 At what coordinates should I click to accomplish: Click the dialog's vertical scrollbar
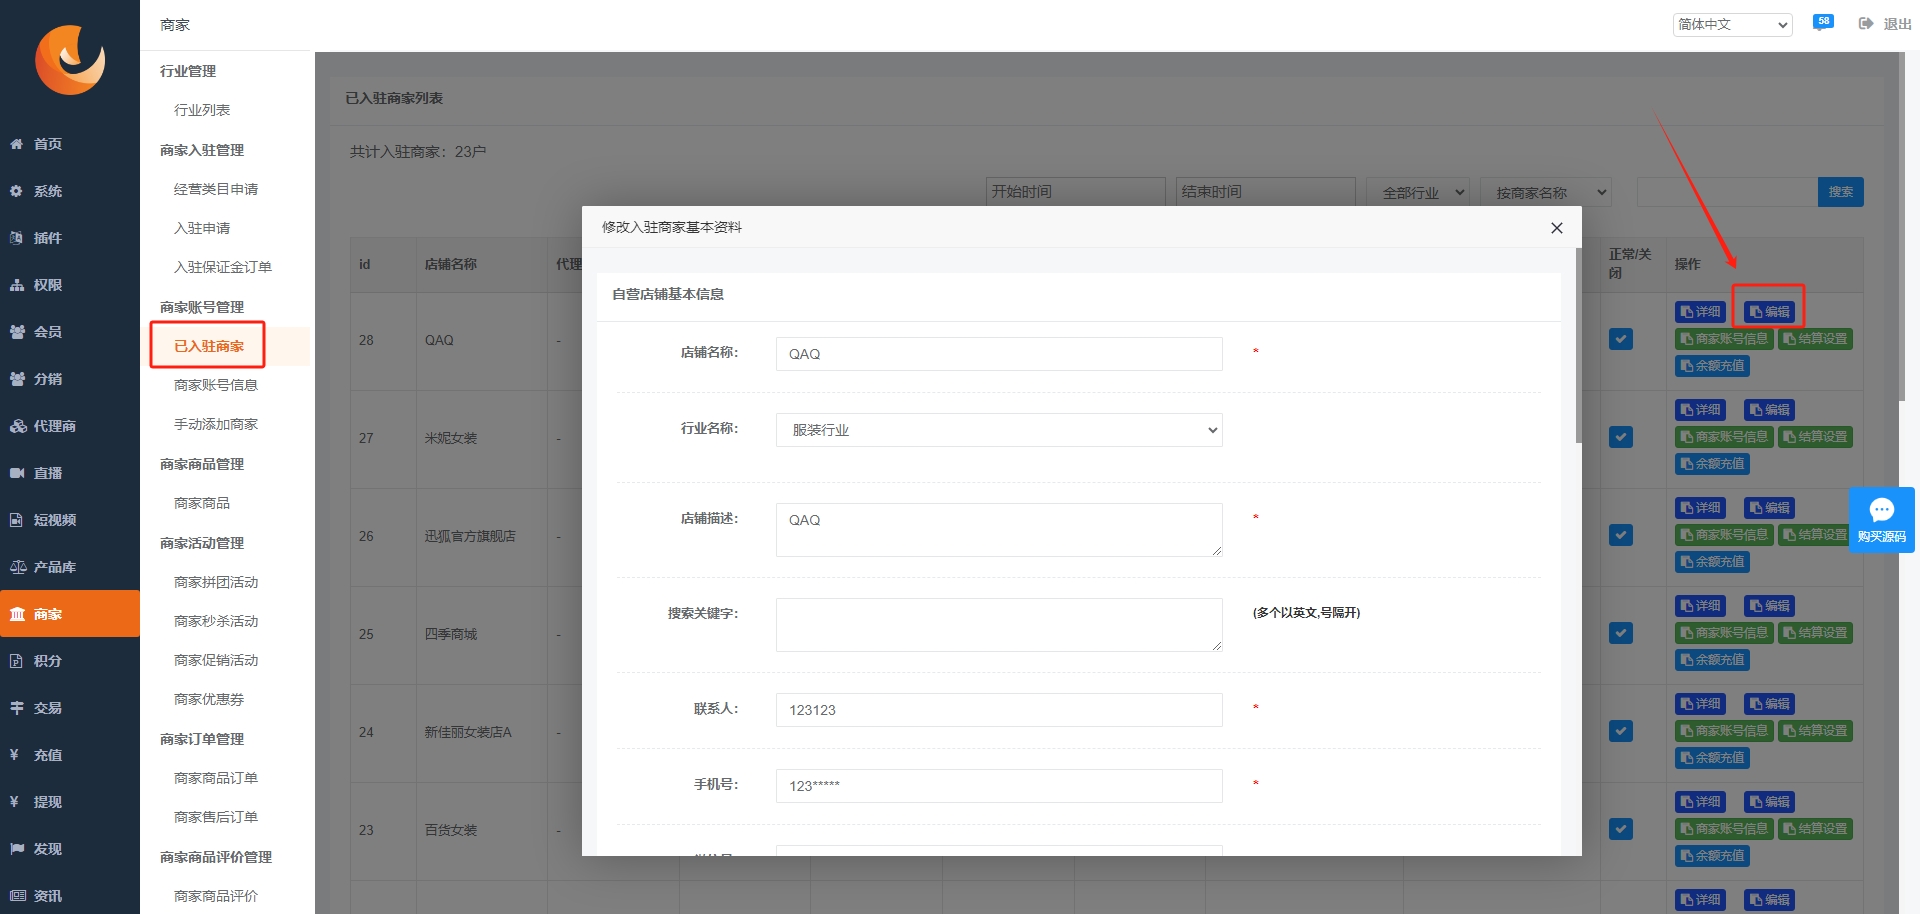(x=1578, y=345)
